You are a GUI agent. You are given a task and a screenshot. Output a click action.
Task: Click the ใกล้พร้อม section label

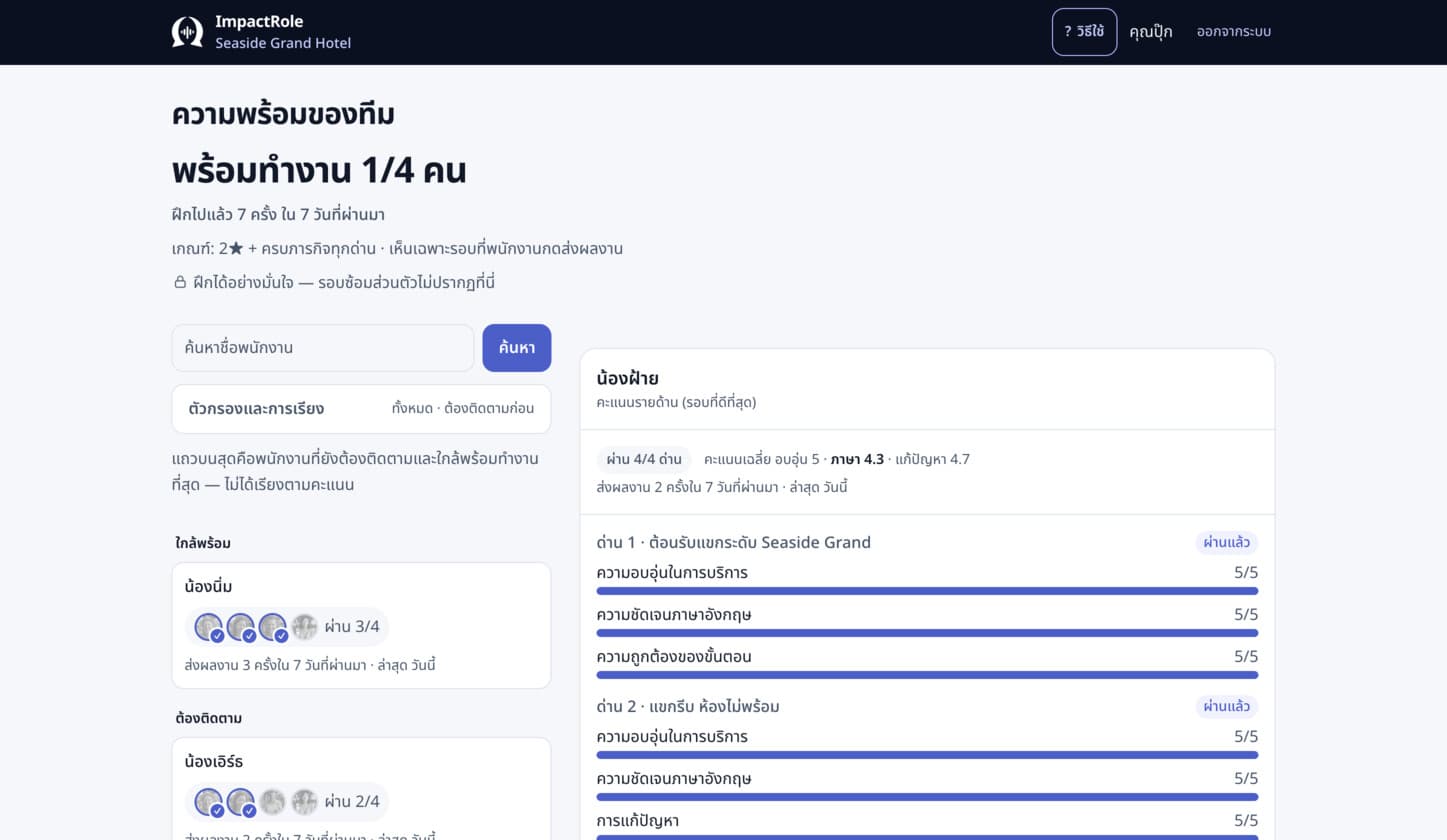point(203,543)
